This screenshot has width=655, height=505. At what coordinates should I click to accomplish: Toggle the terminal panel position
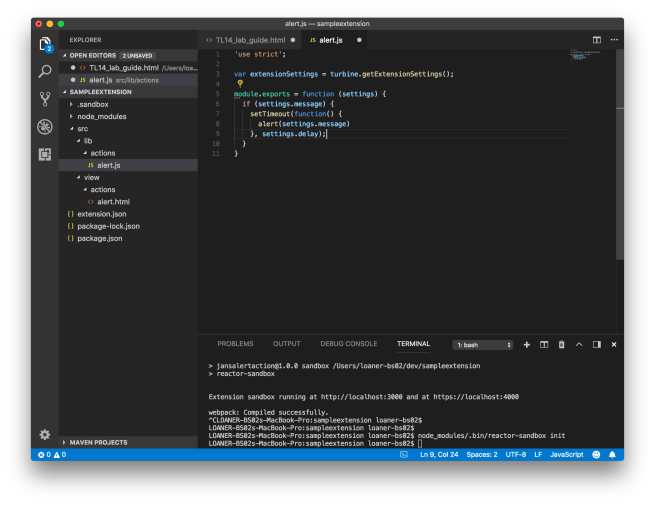[x=597, y=344]
